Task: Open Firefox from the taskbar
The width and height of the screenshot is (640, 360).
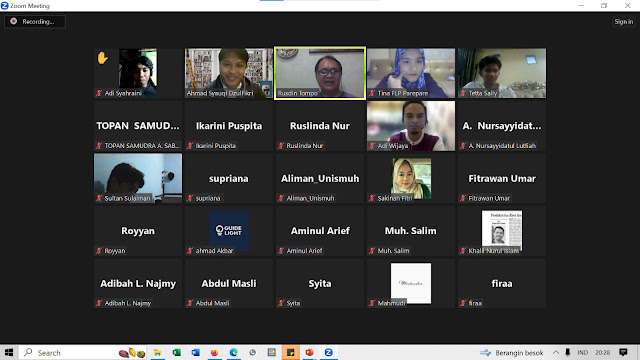Action: (214, 352)
